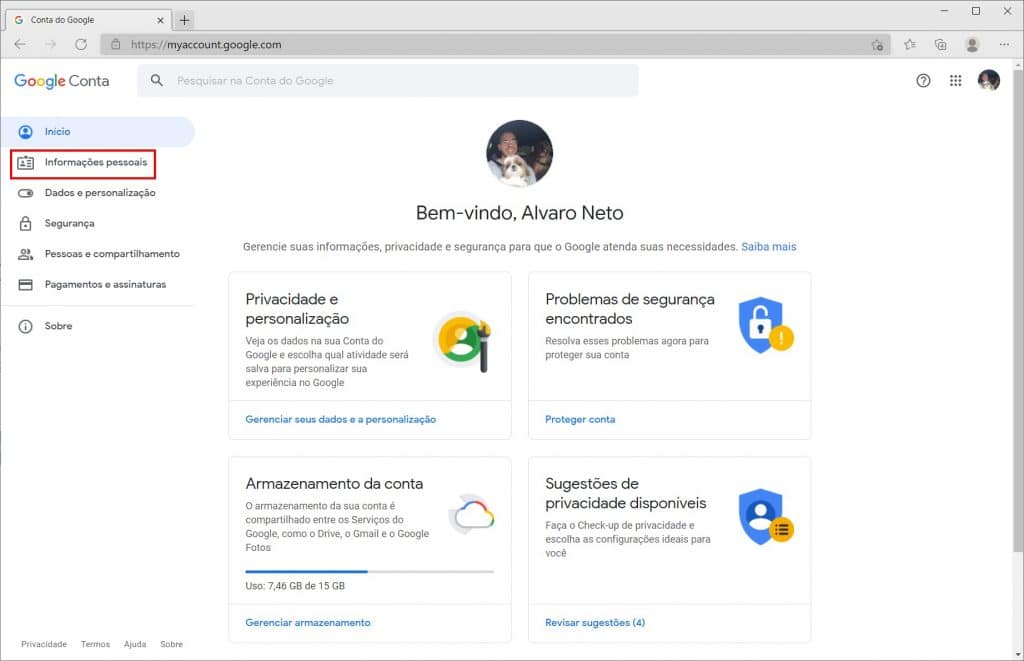Click the Google help question mark icon
The height and width of the screenshot is (661, 1024).
[x=923, y=81]
